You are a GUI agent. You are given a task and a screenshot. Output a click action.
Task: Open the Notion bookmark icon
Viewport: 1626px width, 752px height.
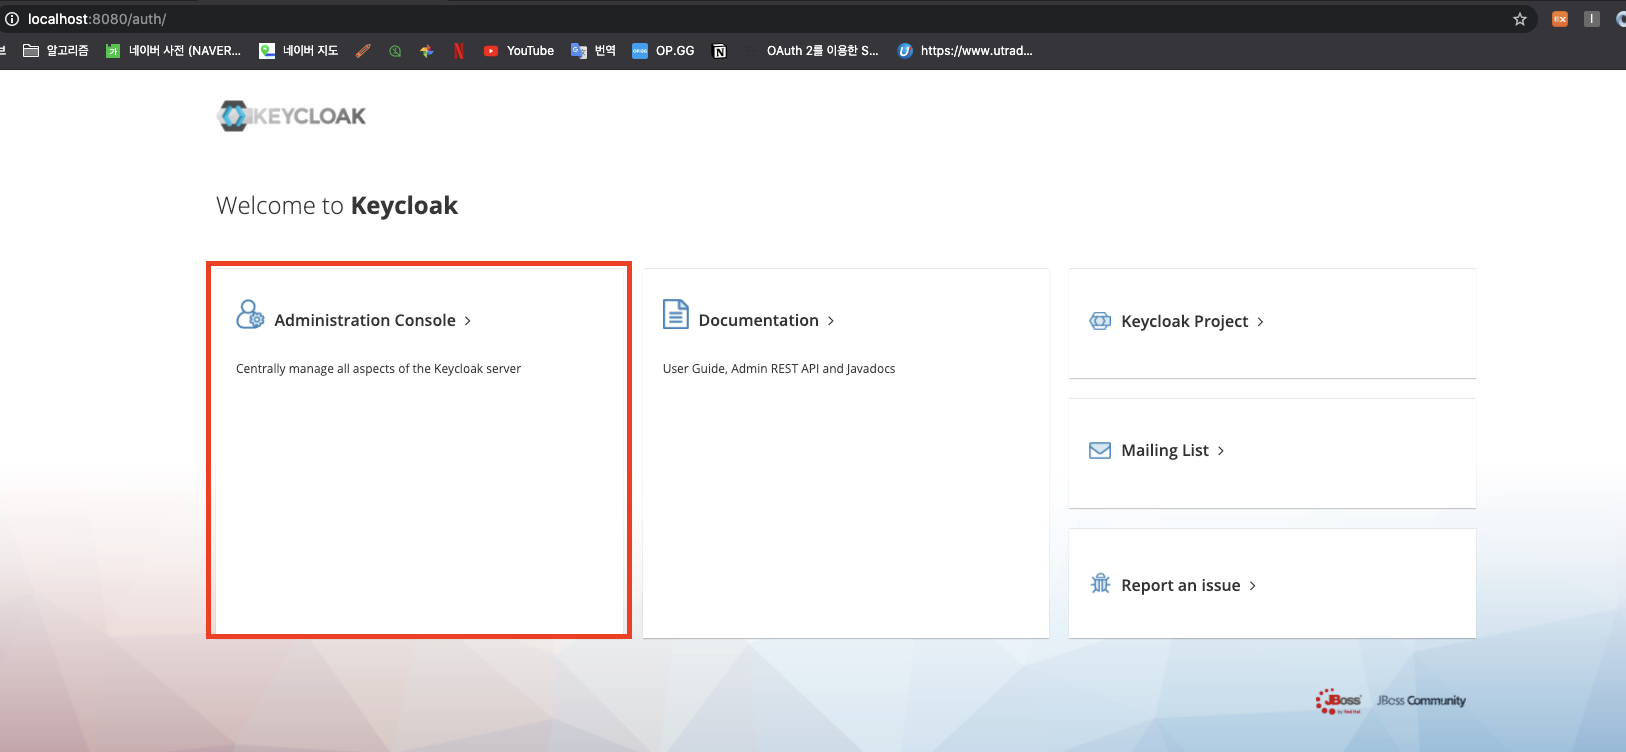point(719,51)
